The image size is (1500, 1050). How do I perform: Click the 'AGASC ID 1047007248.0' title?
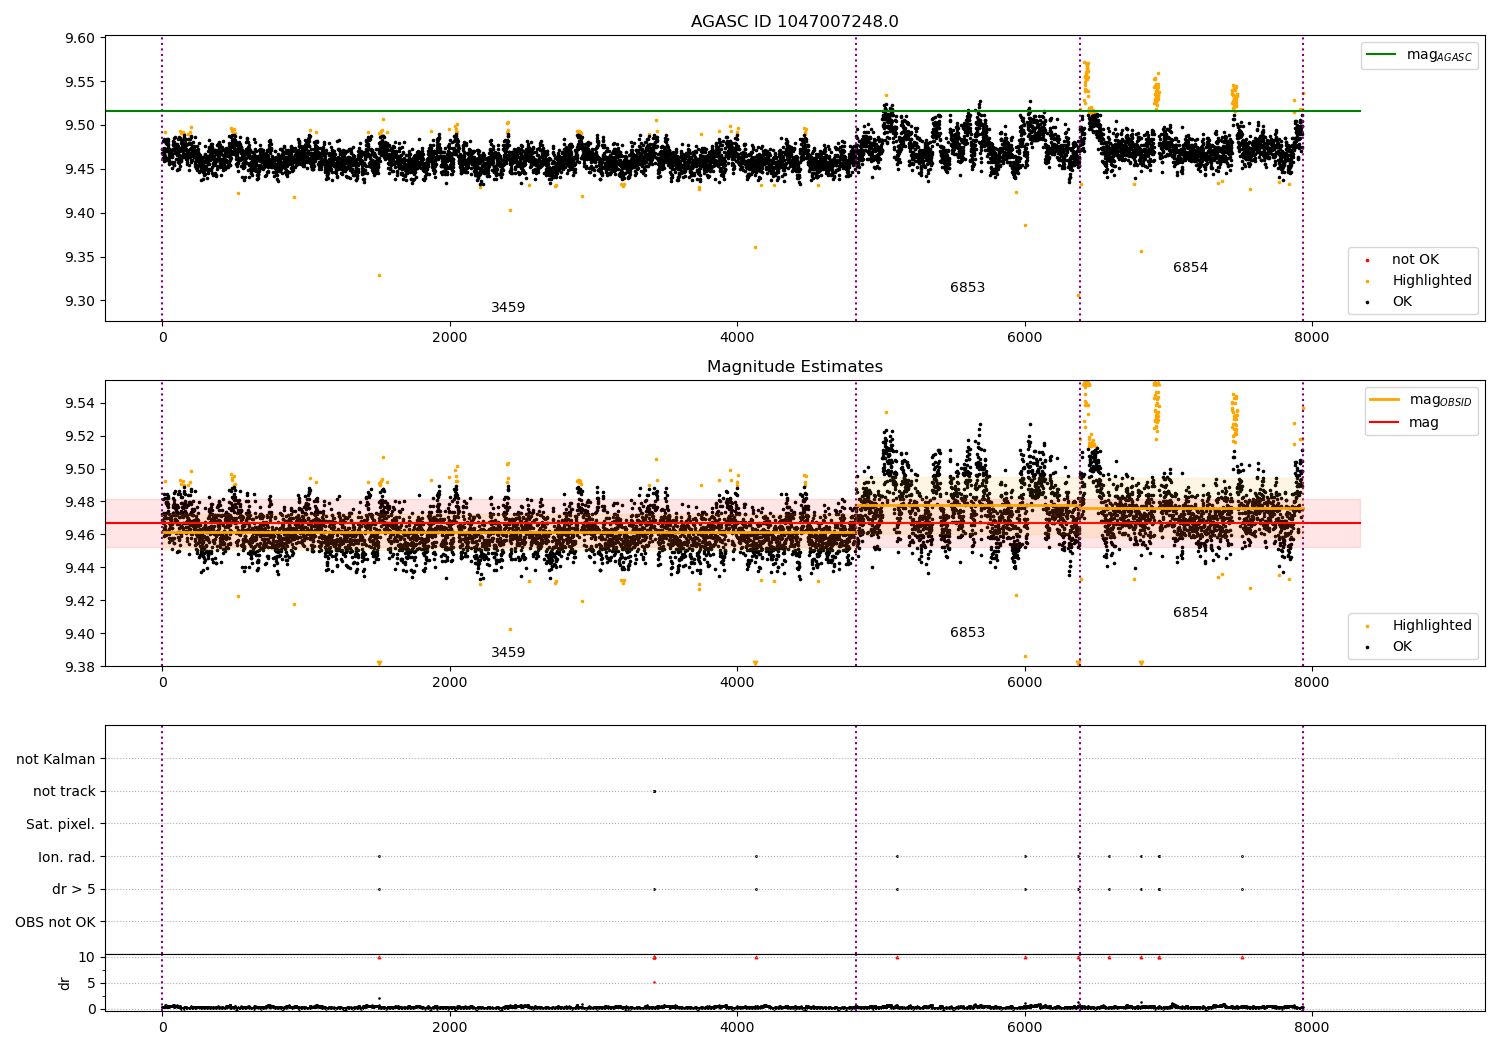pyautogui.click(x=794, y=22)
